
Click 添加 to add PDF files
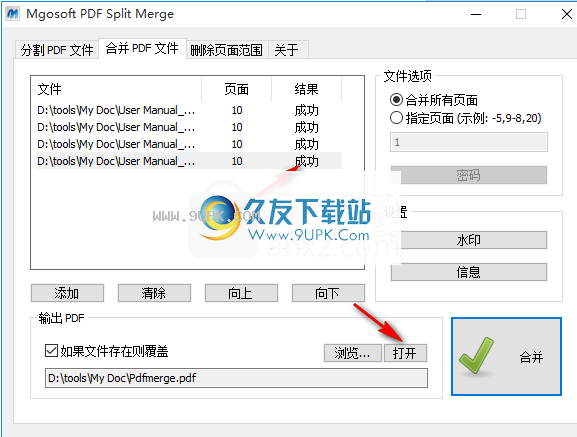pyautogui.click(x=67, y=293)
